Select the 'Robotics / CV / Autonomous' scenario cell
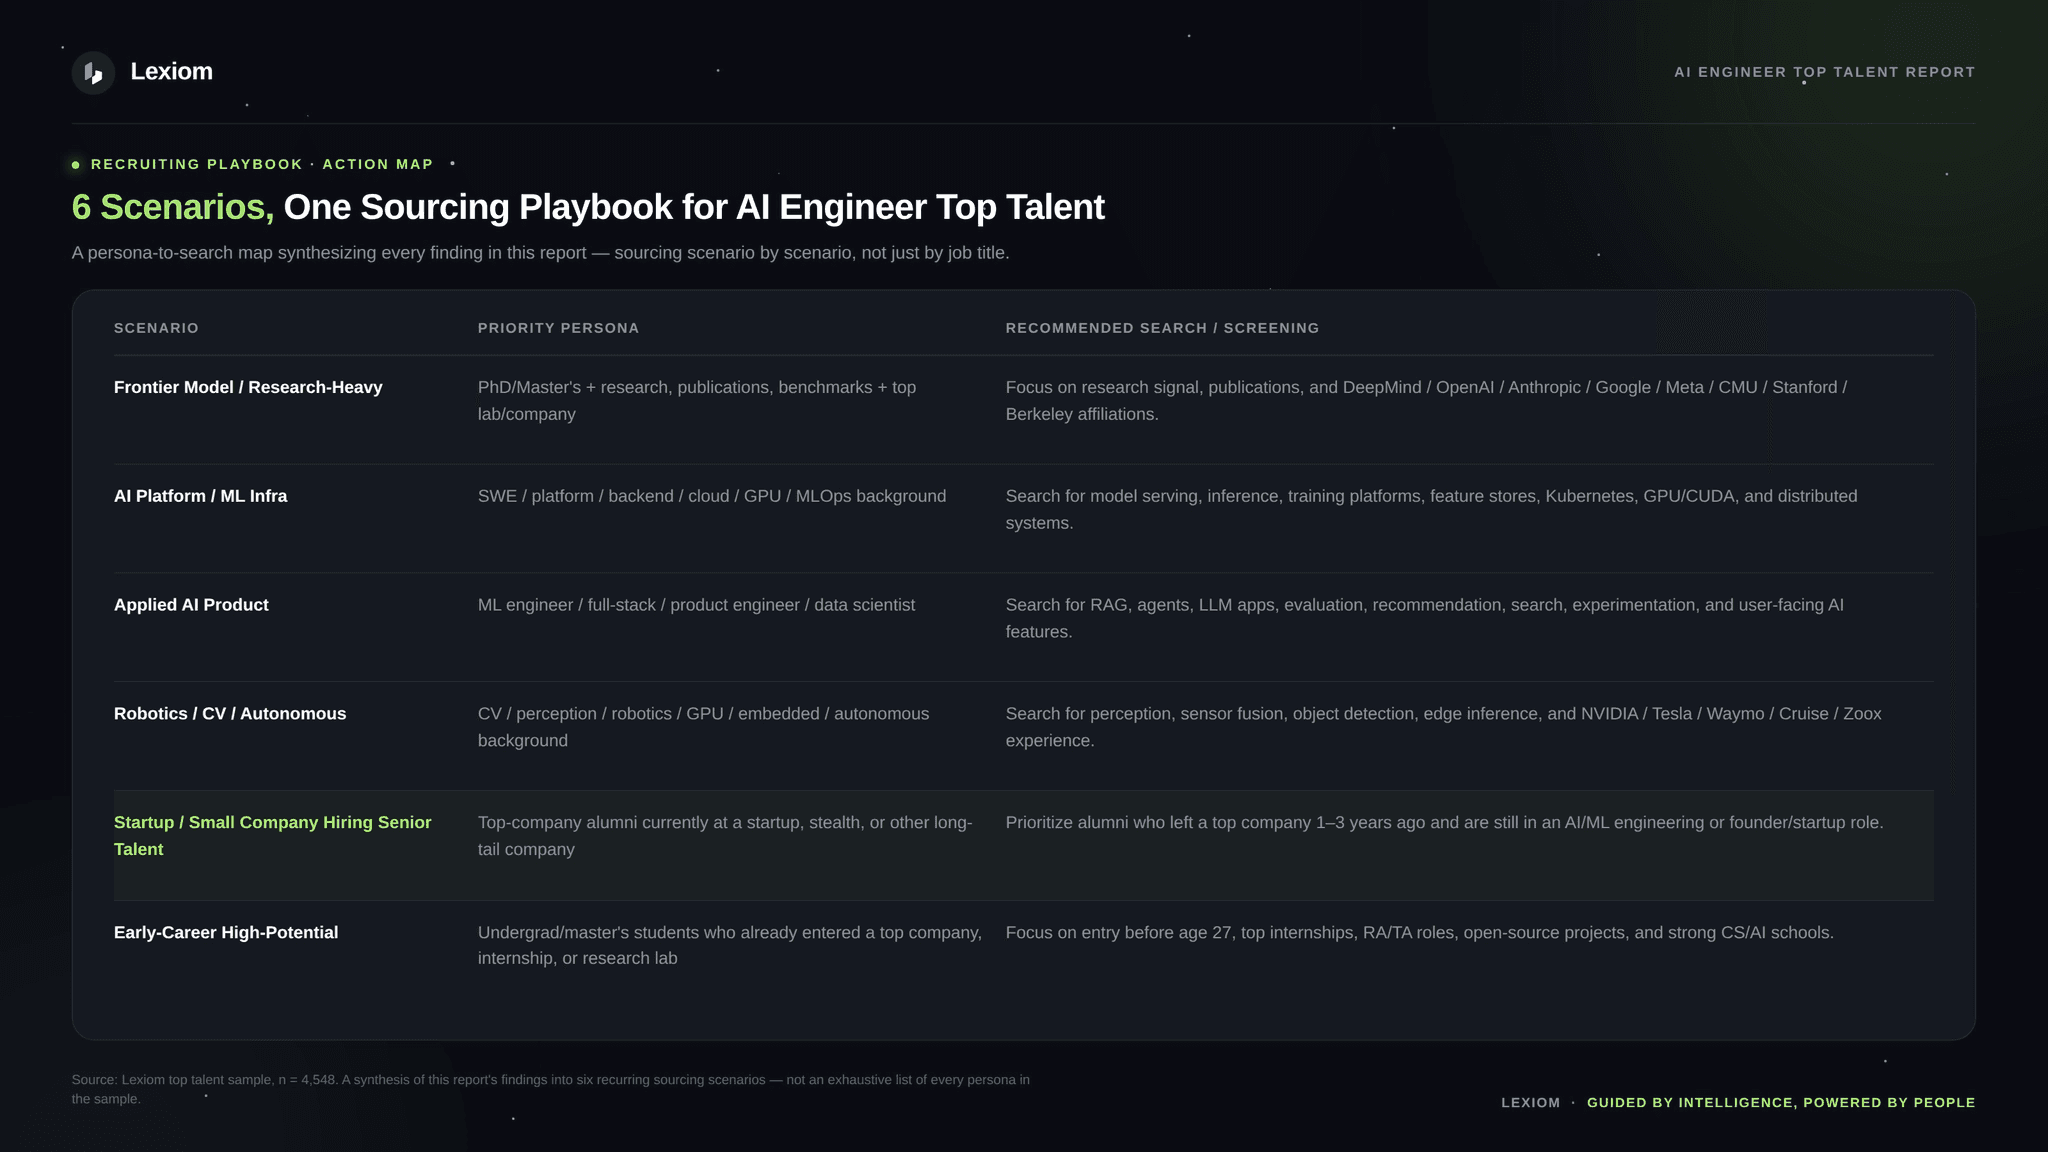Image resolution: width=2048 pixels, height=1152 pixels. click(230, 714)
